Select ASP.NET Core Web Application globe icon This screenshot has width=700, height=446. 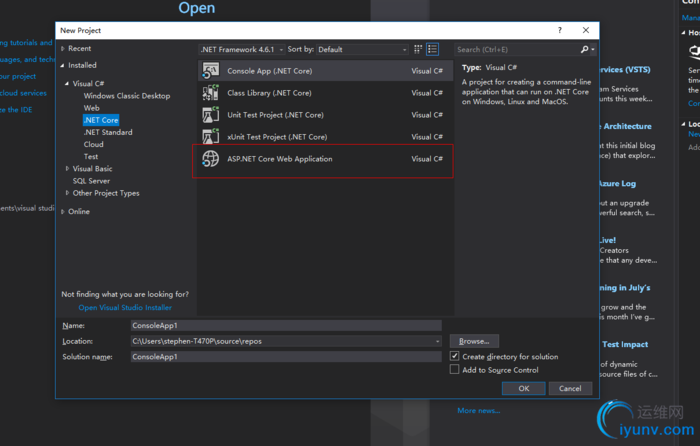pyautogui.click(x=210, y=159)
